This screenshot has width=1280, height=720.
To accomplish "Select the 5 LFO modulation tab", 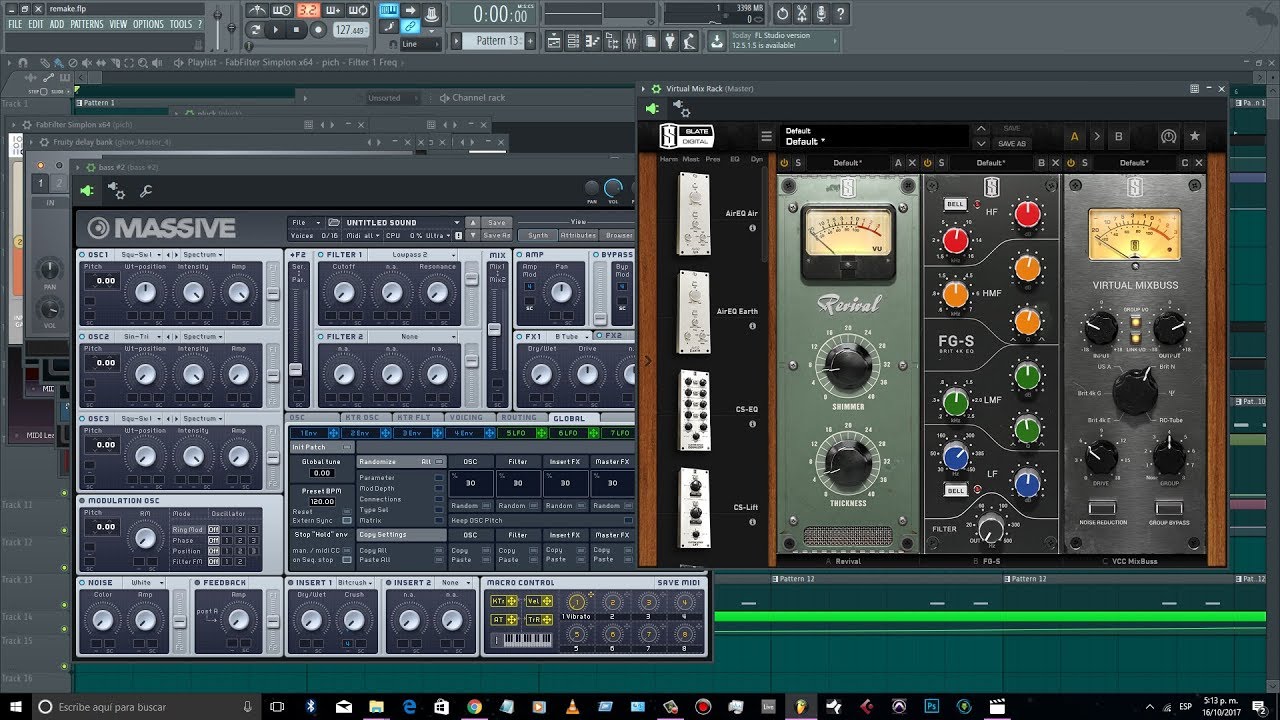I will [x=523, y=433].
